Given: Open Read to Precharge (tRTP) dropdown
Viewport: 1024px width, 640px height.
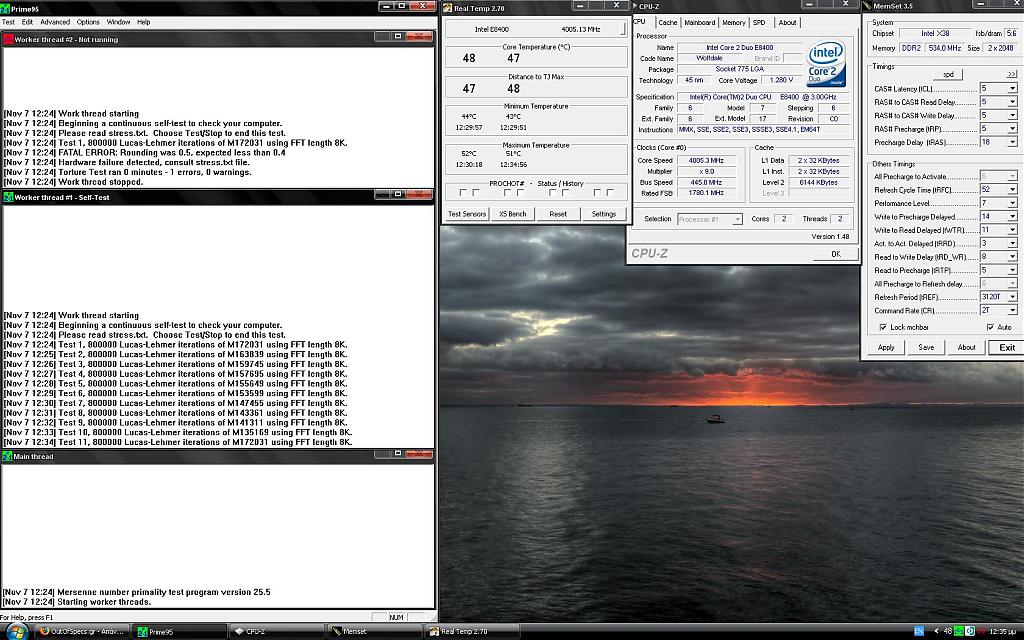Looking at the screenshot, I should coord(1012,270).
